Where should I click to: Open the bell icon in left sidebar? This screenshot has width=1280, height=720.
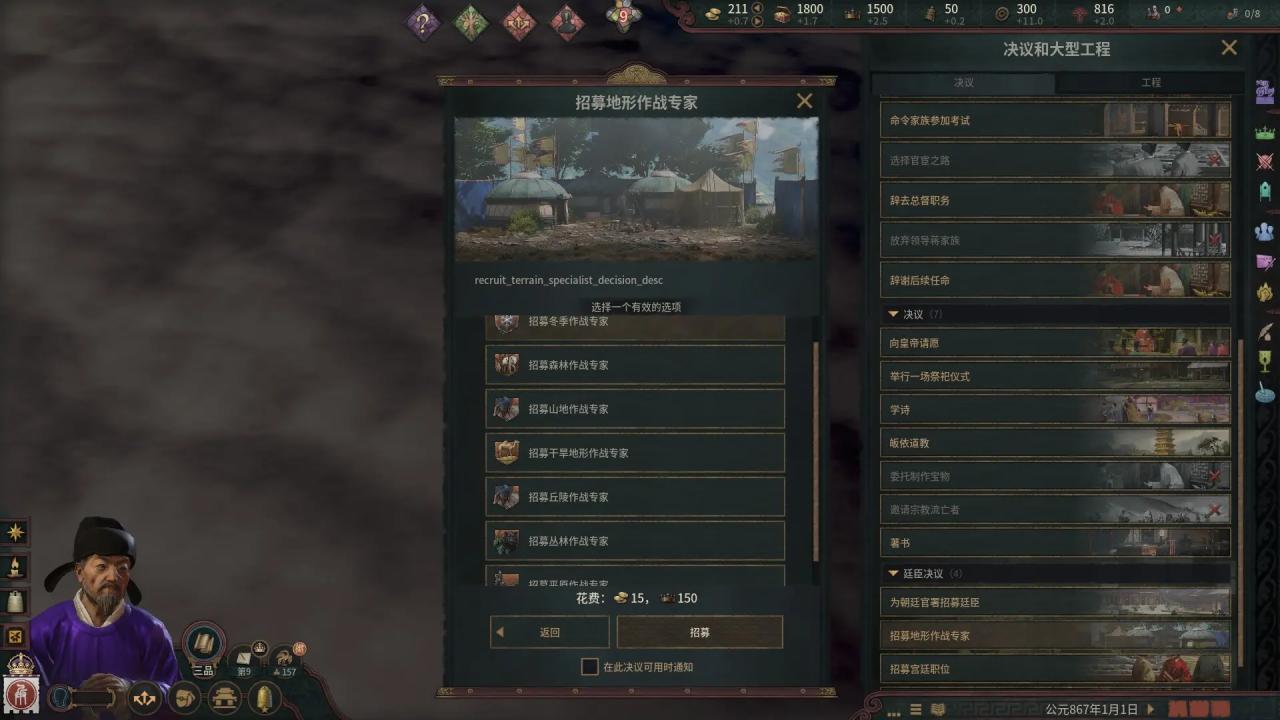pyautogui.click(x=15, y=601)
